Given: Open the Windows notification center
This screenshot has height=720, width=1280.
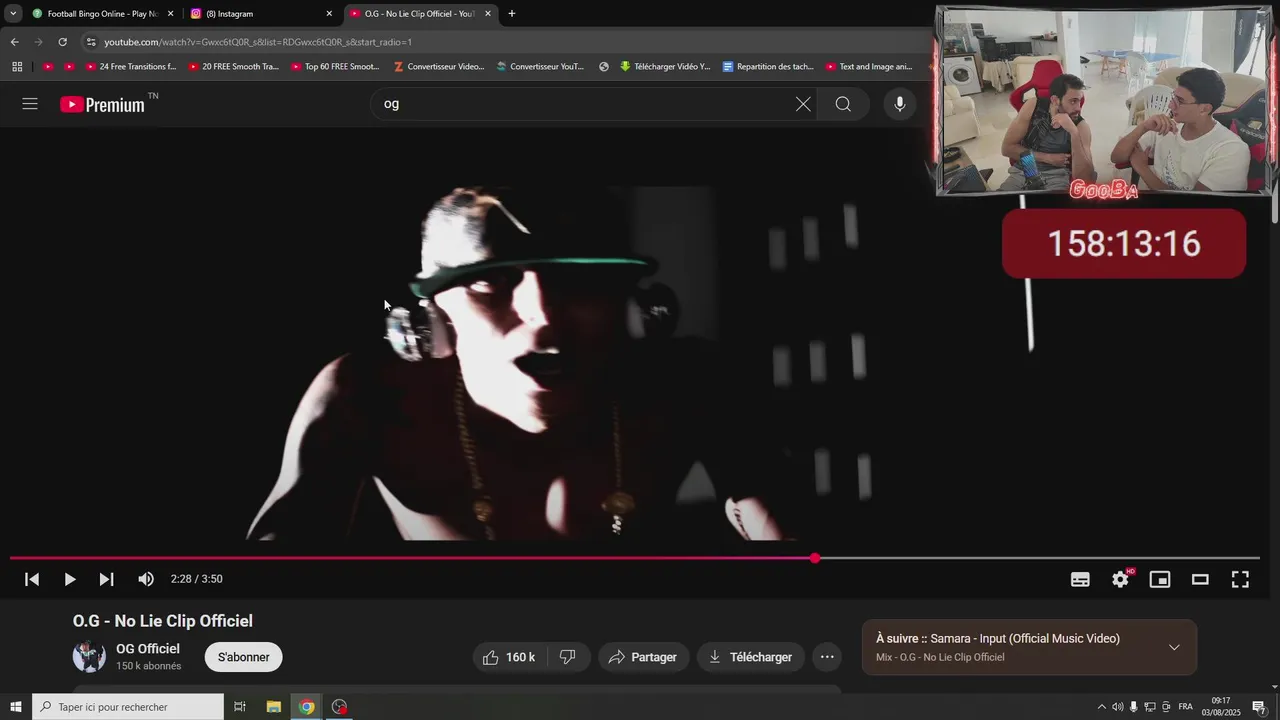Looking at the screenshot, I should click(x=1259, y=707).
